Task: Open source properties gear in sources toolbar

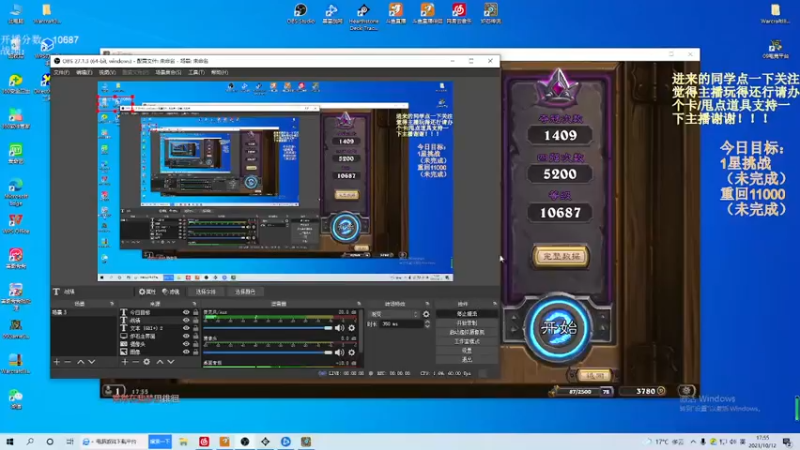Action: (x=146, y=362)
